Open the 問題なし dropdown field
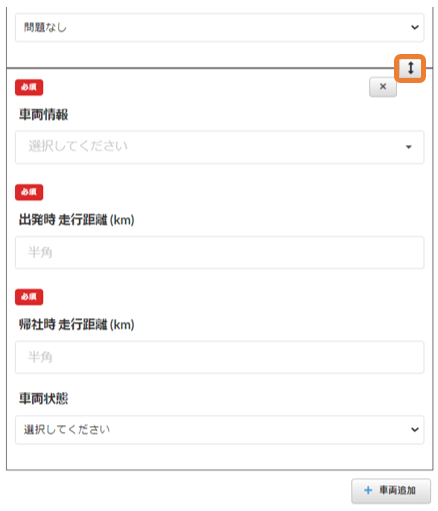 pos(219,27)
